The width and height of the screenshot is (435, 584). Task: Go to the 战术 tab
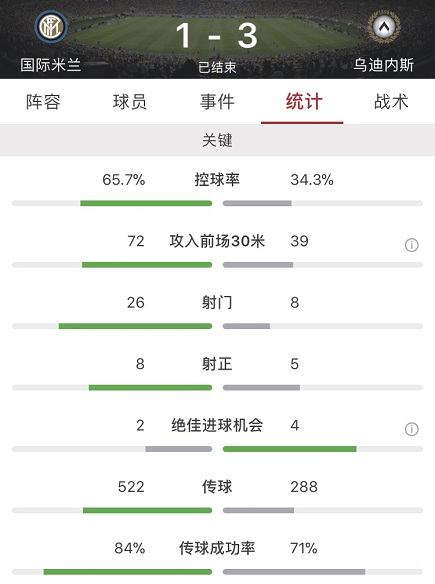[391, 102]
